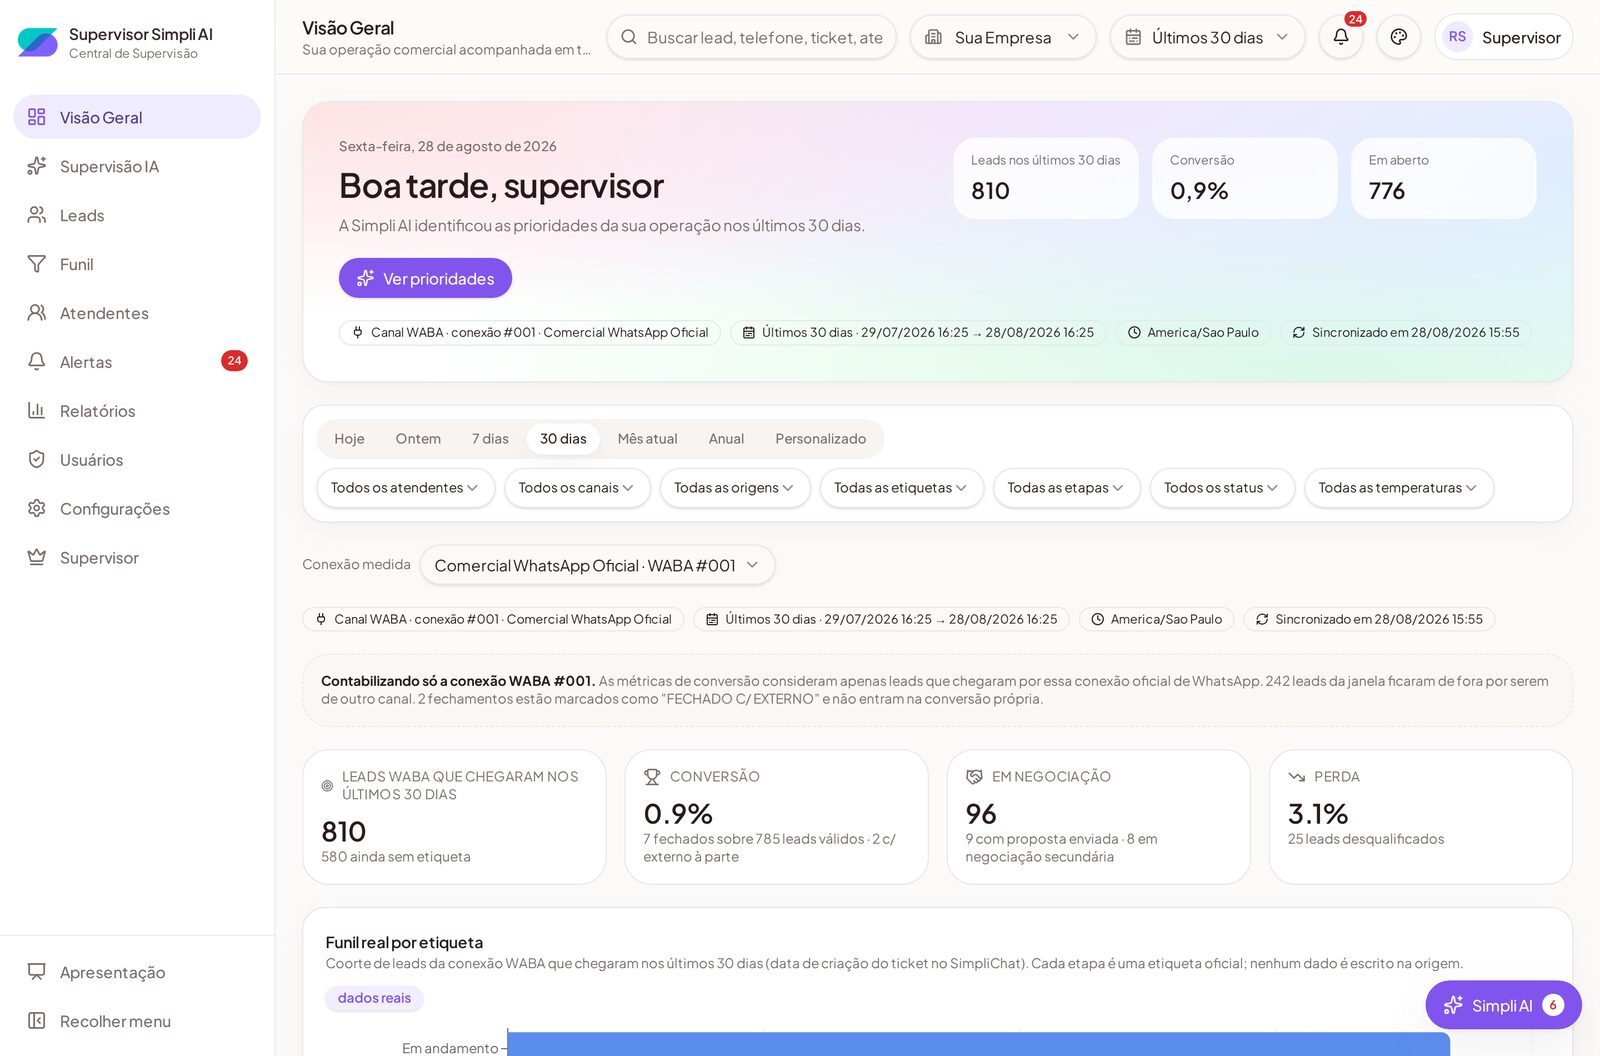Viewport: 1600px width, 1056px height.
Task: Click the Em andamento funnel bar
Action: click(978, 1044)
